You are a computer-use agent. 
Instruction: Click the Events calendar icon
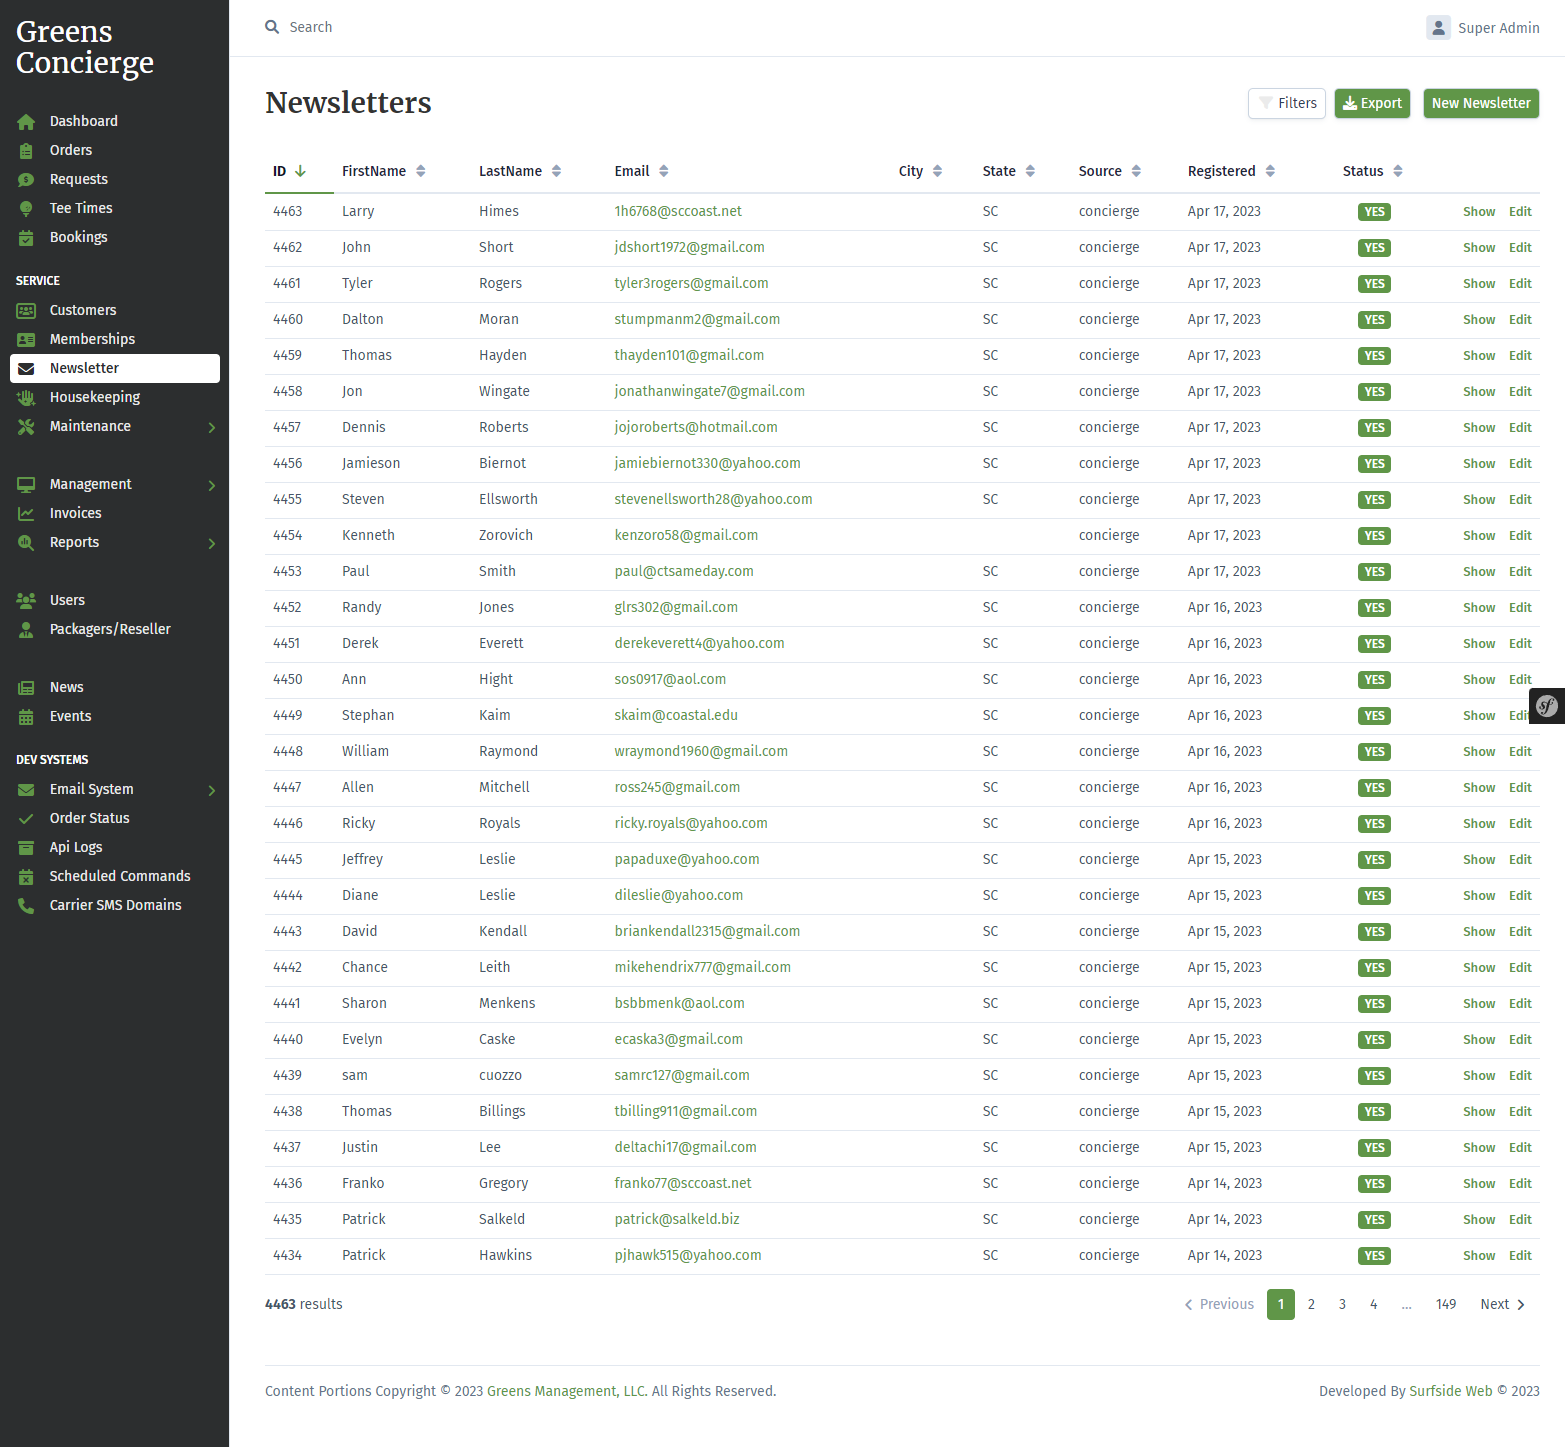[x=26, y=717]
